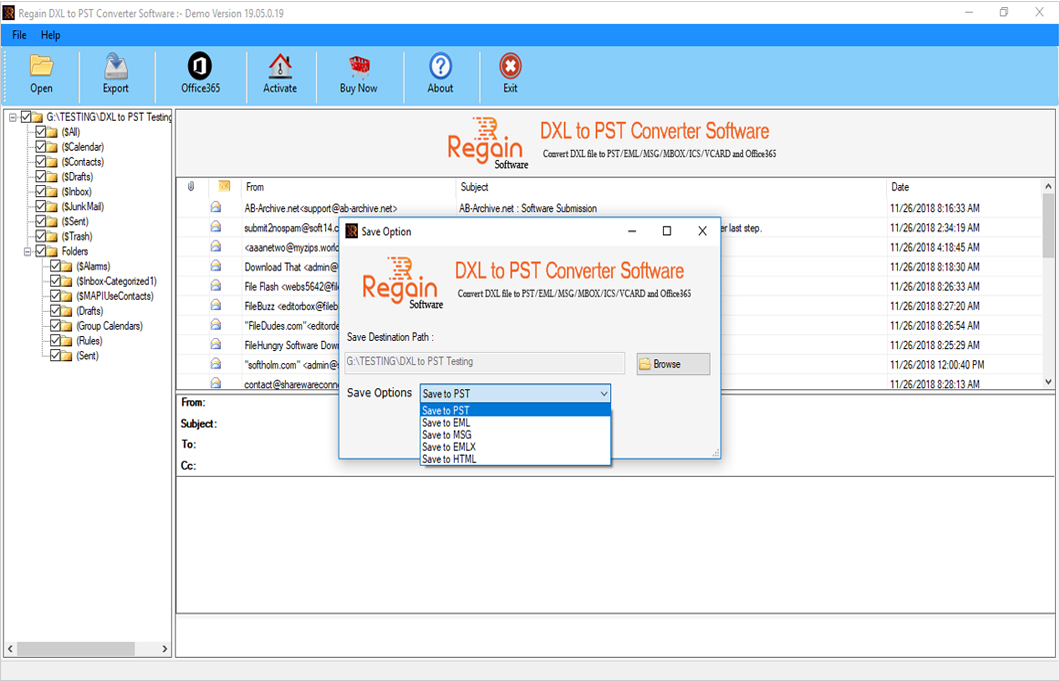1060x681 pixels.
Task: Click the Browse button for destination path
Action: click(x=672, y=364)
